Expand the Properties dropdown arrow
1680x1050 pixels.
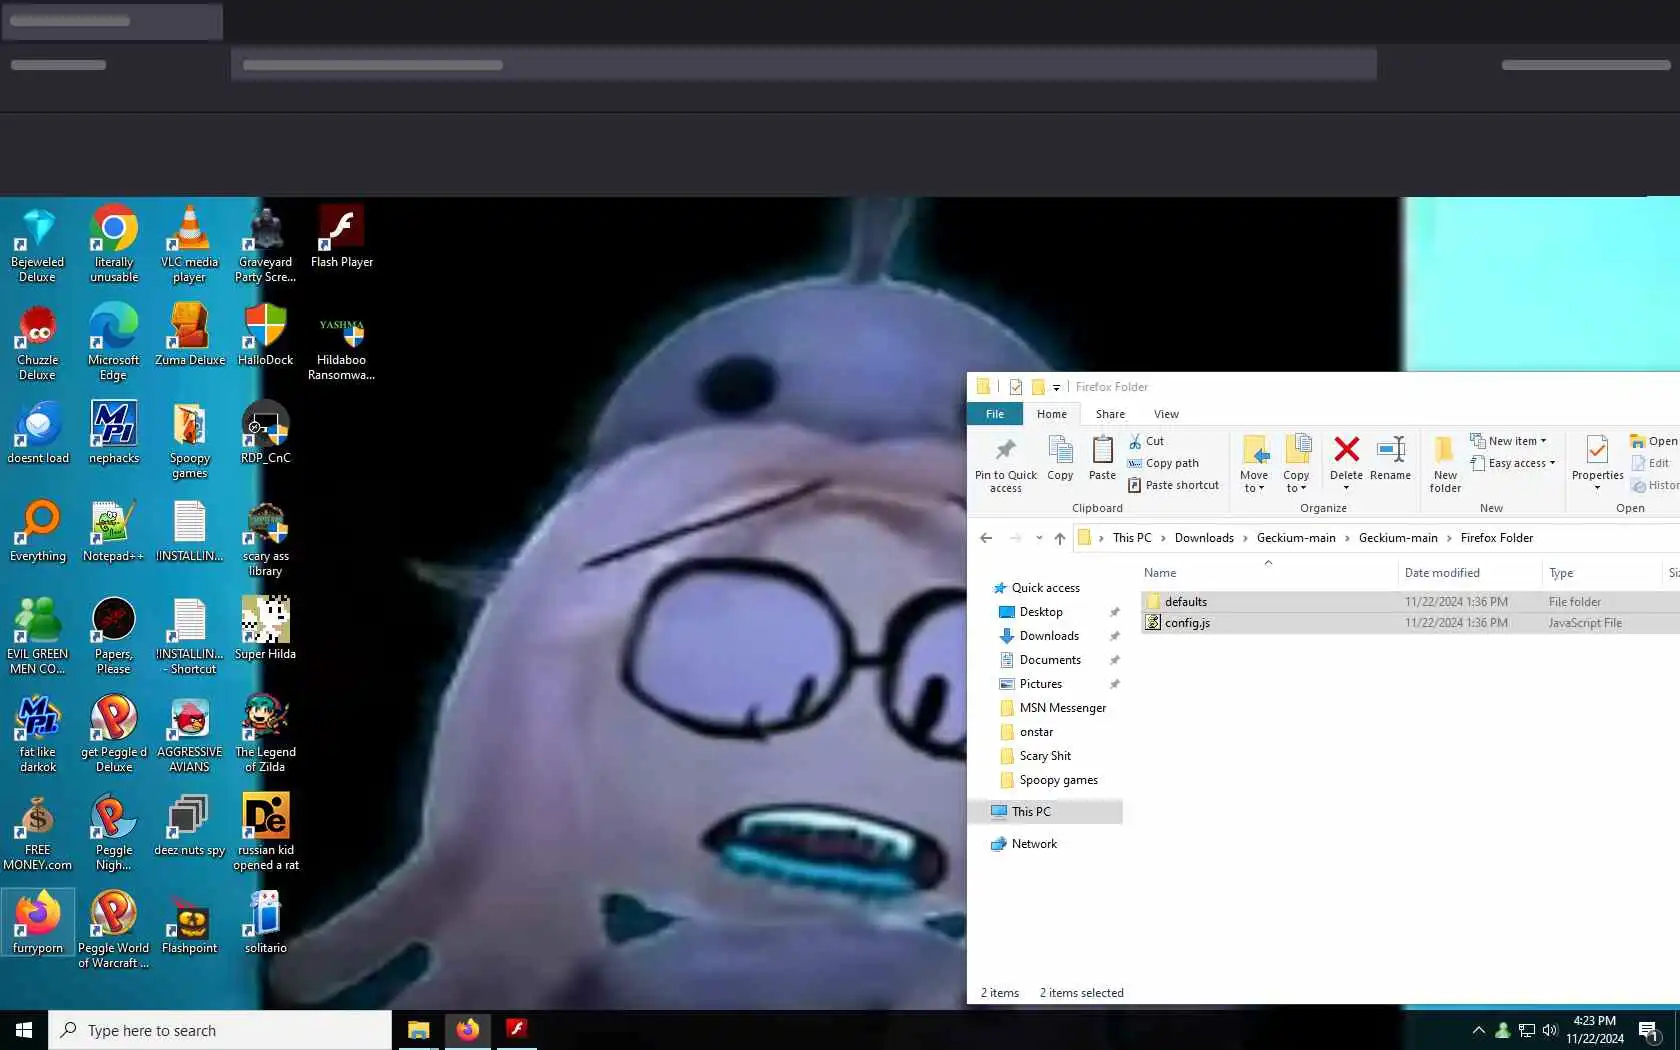tap(1597, 488)
